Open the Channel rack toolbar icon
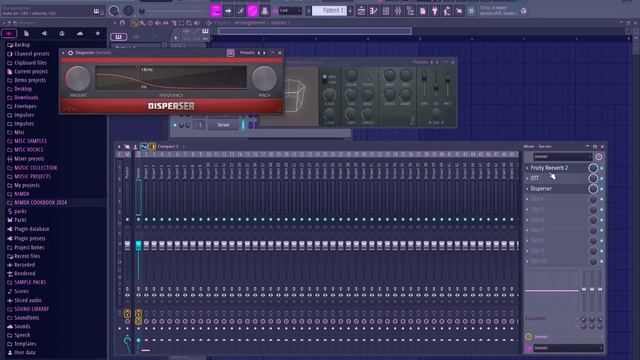The height and width of the screenshot is (360, 640). point(386,11)
